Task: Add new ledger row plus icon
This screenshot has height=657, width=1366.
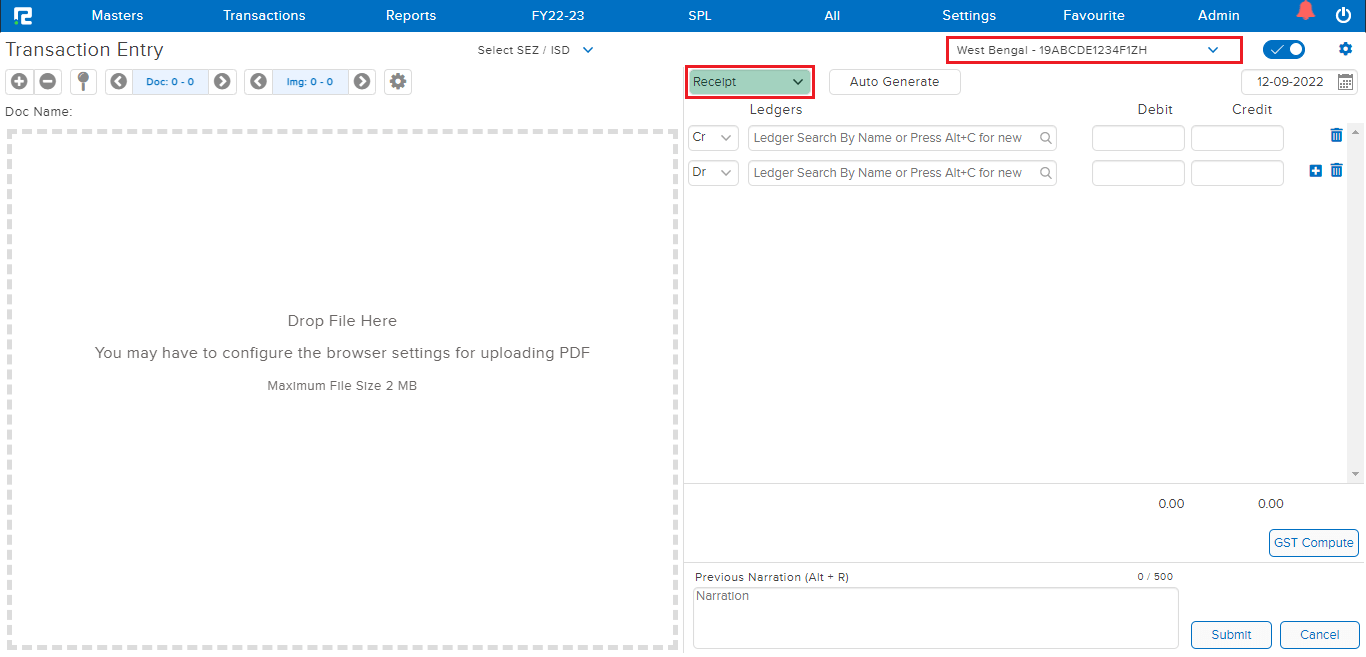Action: [x=1315, y=171]
